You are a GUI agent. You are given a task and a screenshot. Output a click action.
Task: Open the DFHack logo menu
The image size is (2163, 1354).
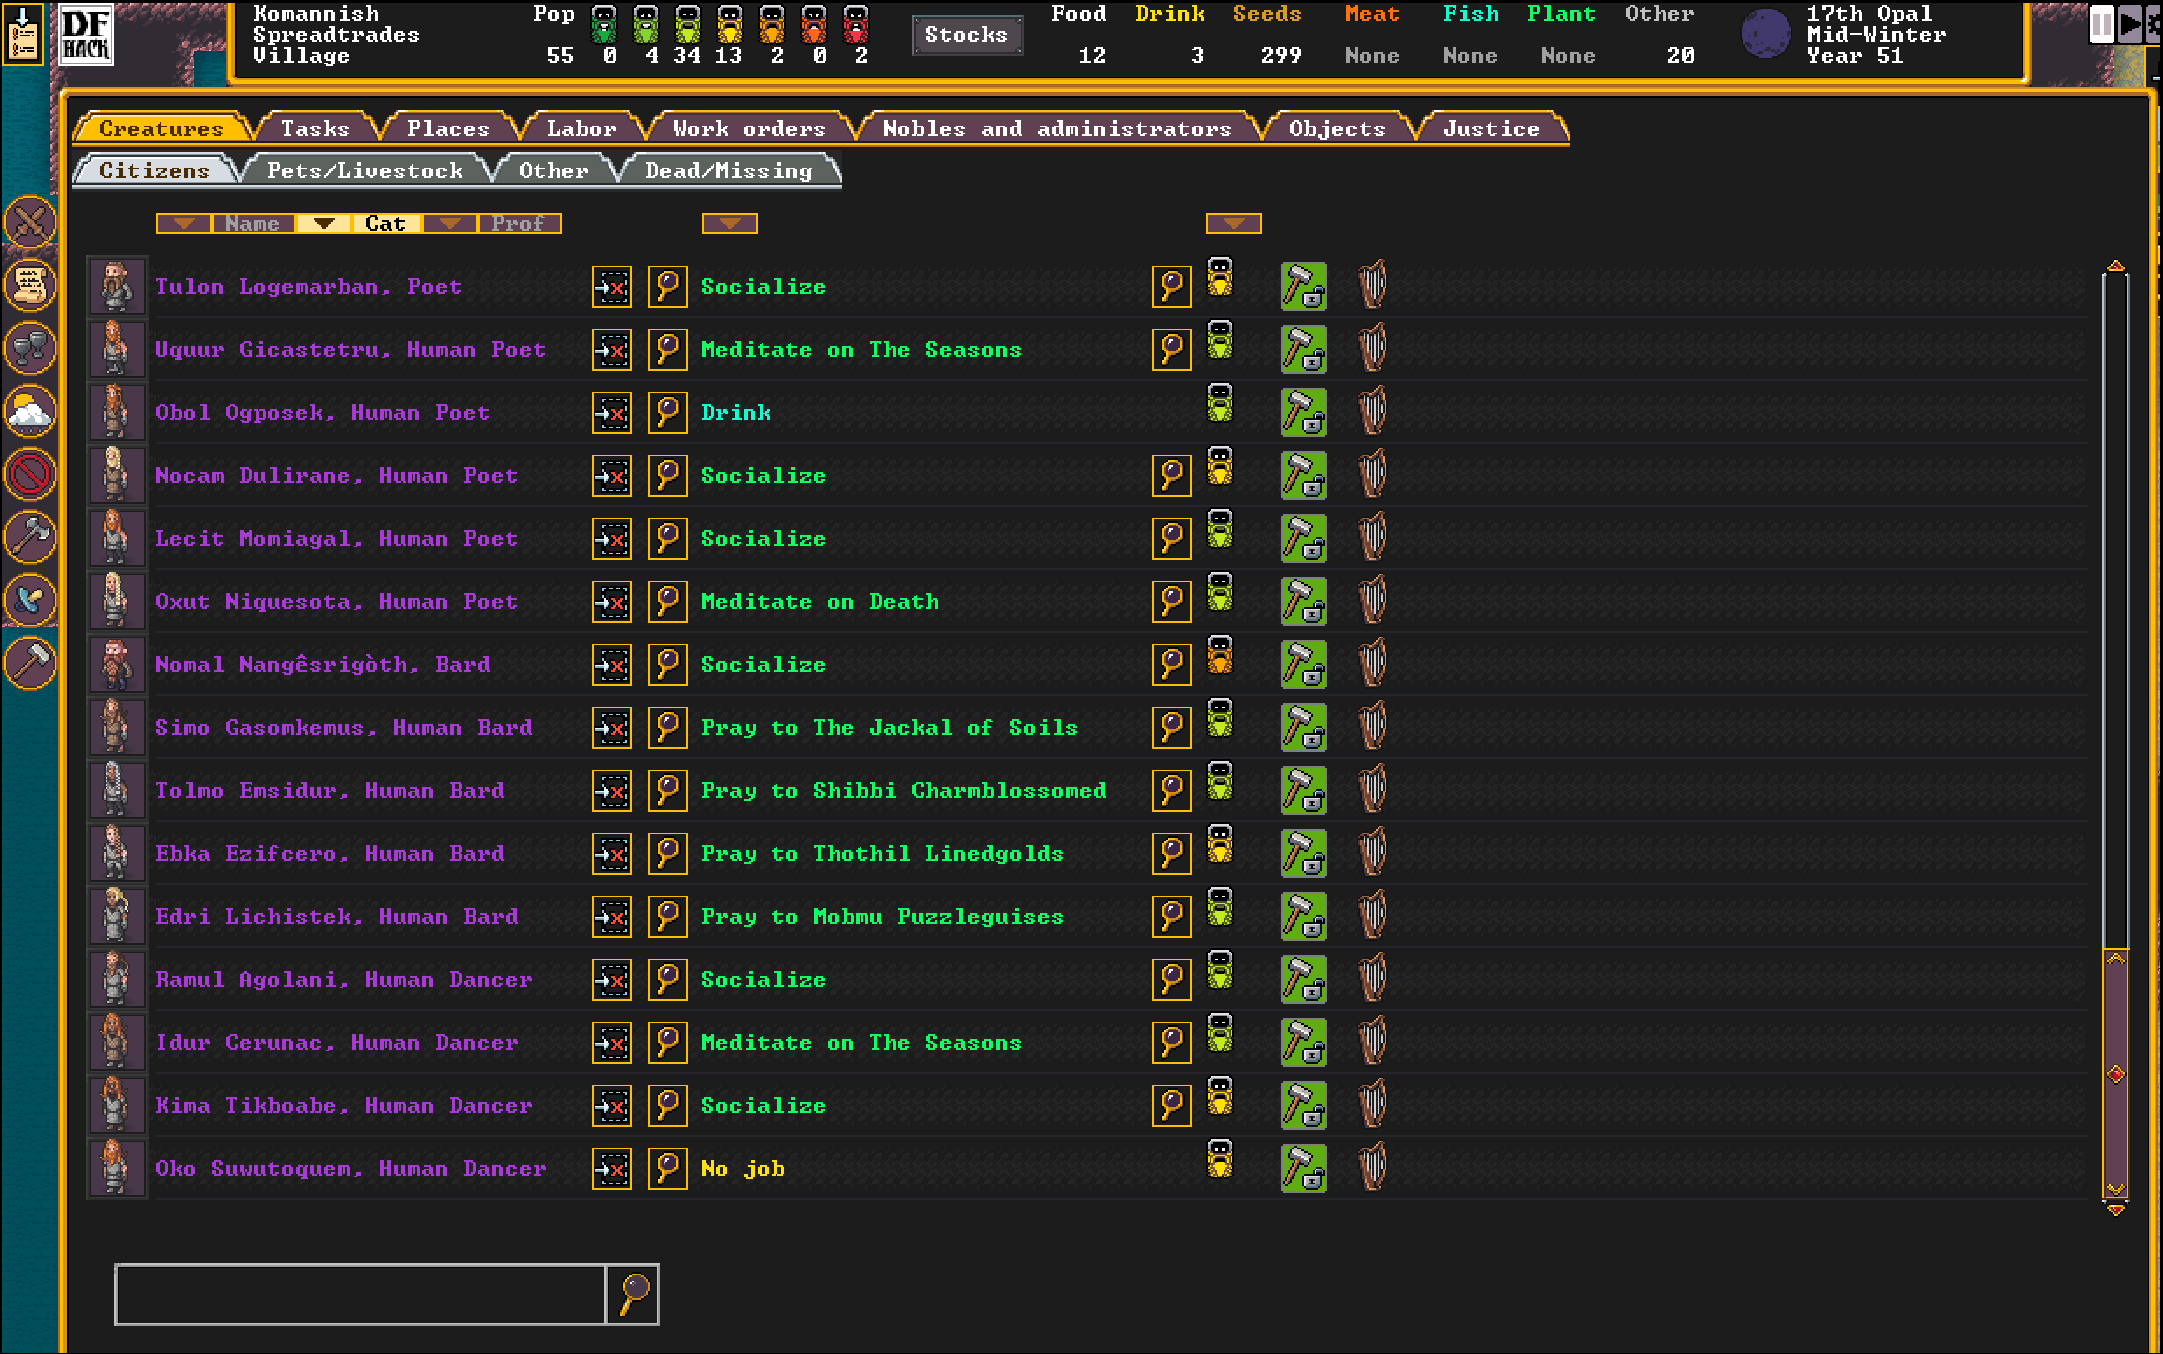pyautogui.click(x=85, y=35)
